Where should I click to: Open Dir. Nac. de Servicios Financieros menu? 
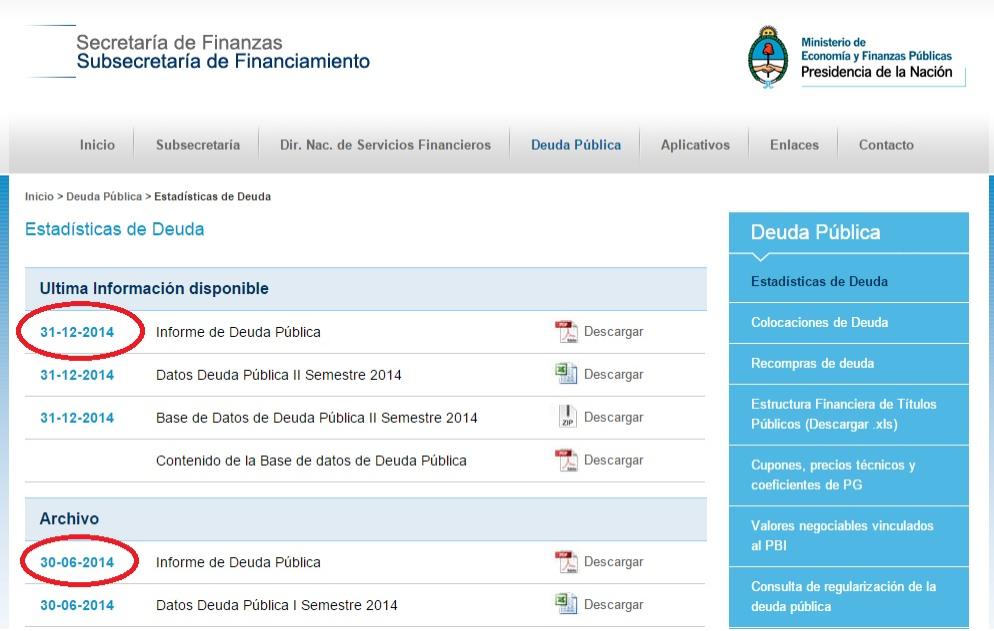coord(385,145)
